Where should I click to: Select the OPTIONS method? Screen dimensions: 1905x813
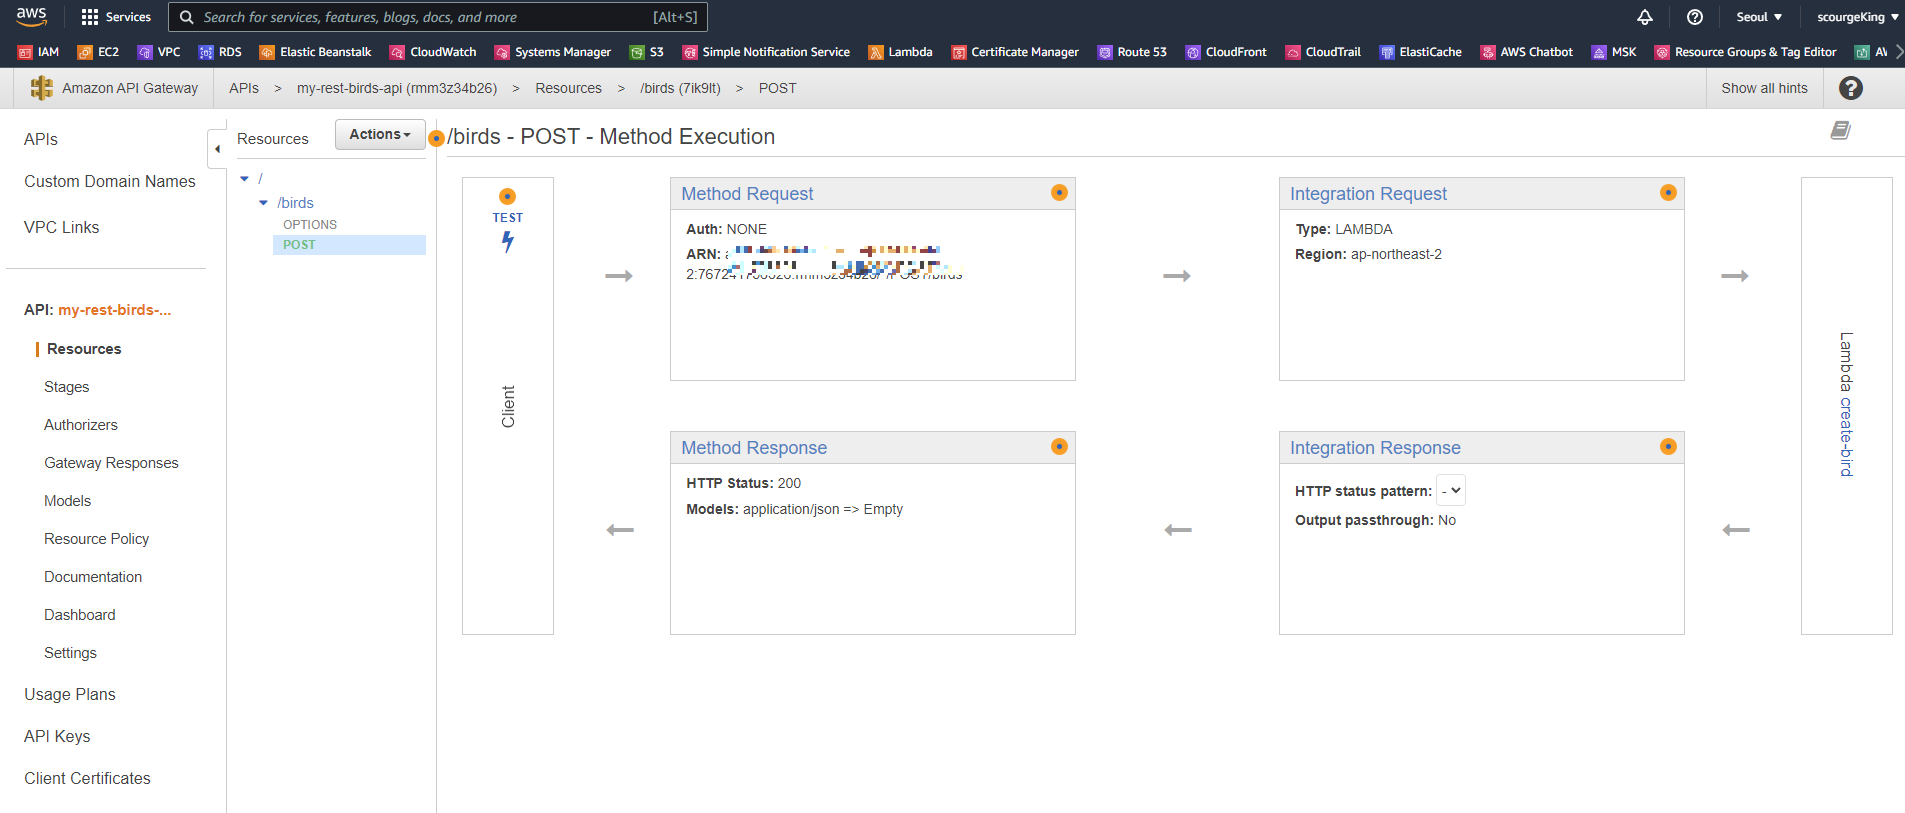click(x=310, y=225)
